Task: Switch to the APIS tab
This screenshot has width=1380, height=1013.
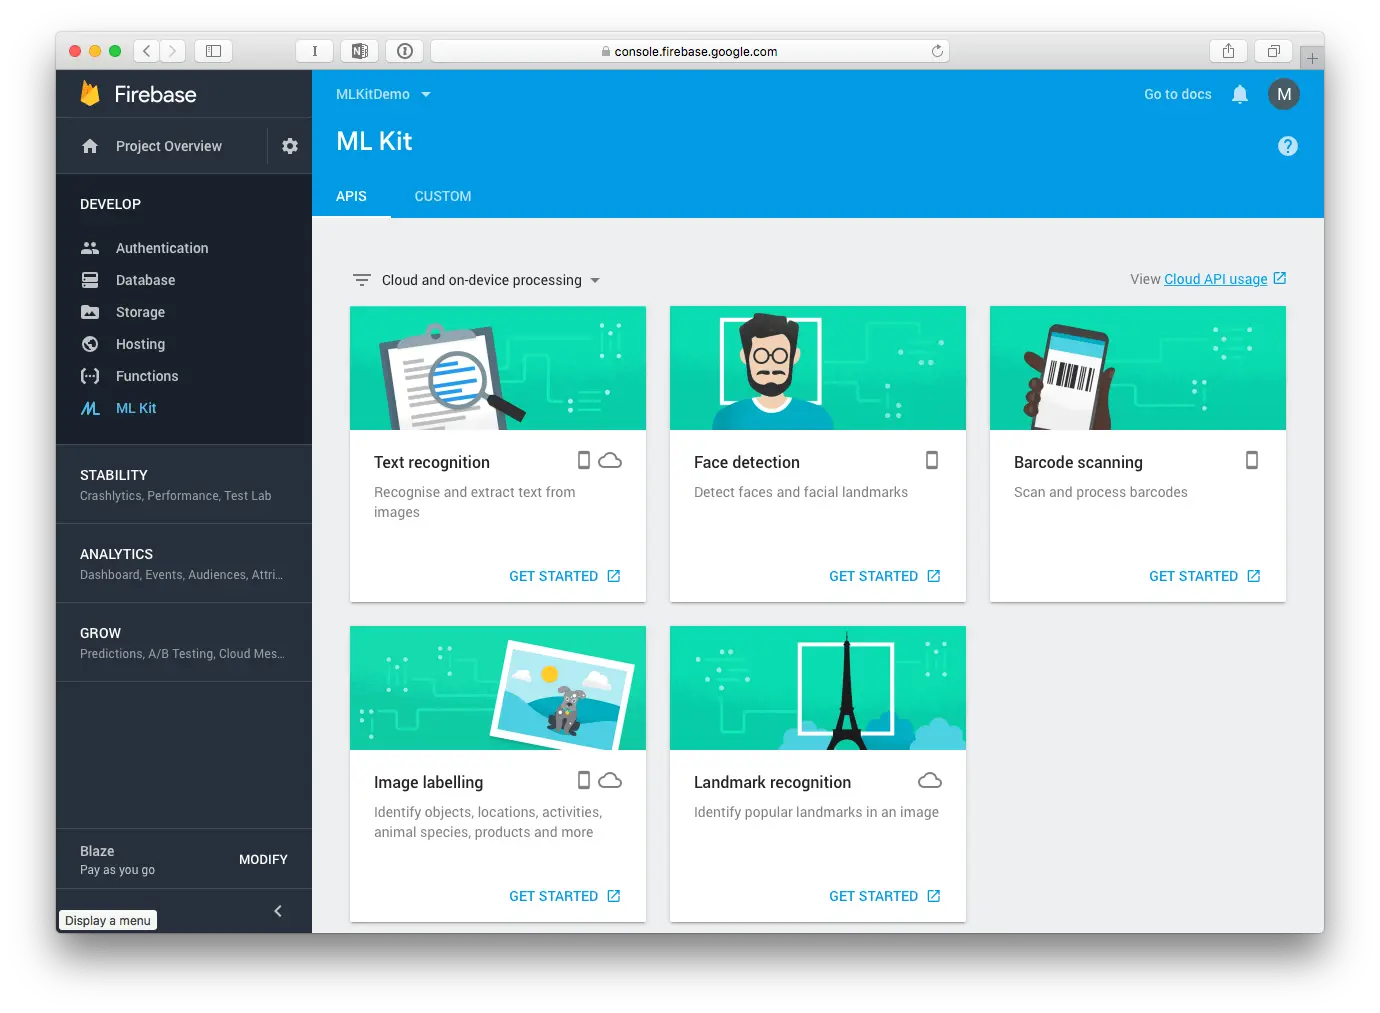Action: (x=351, y=196)
